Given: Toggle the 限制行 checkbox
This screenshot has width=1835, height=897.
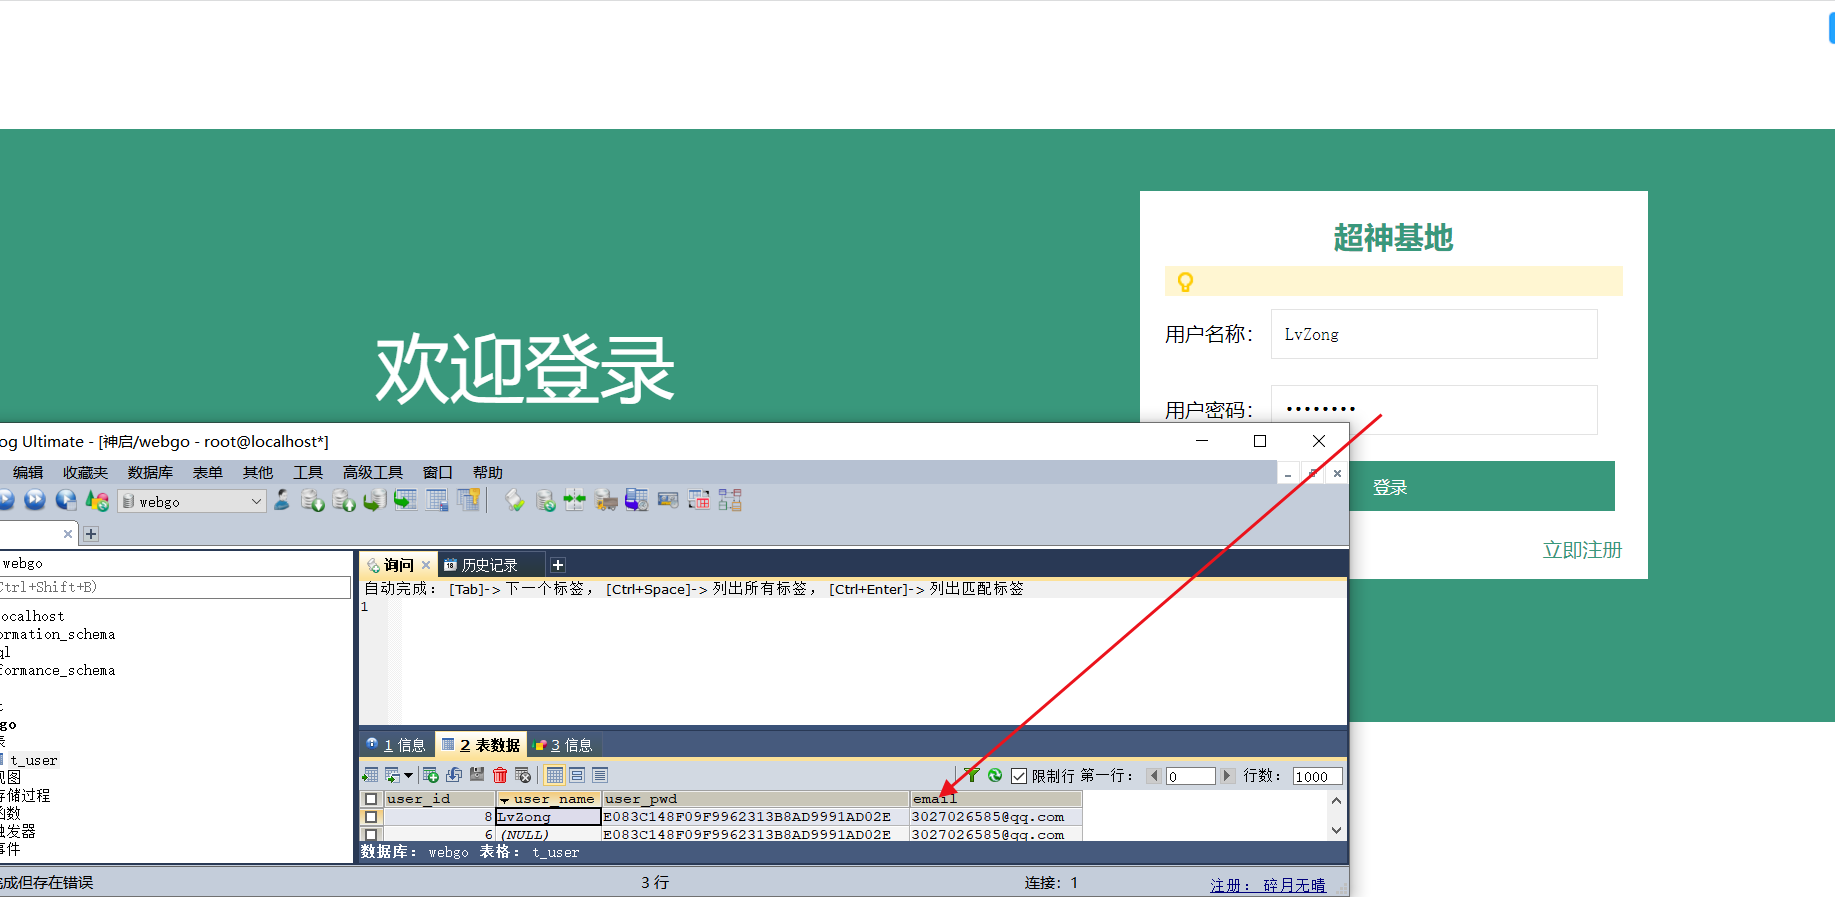Looking at the screenshot, I should 1019,776.
